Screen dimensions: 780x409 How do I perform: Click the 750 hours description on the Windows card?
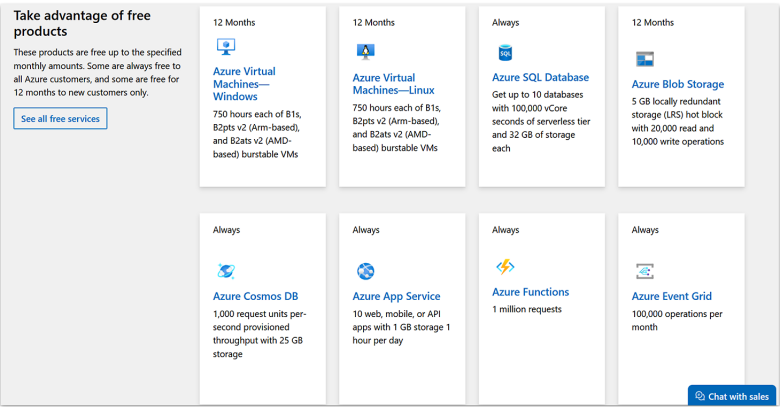[257, 134]
